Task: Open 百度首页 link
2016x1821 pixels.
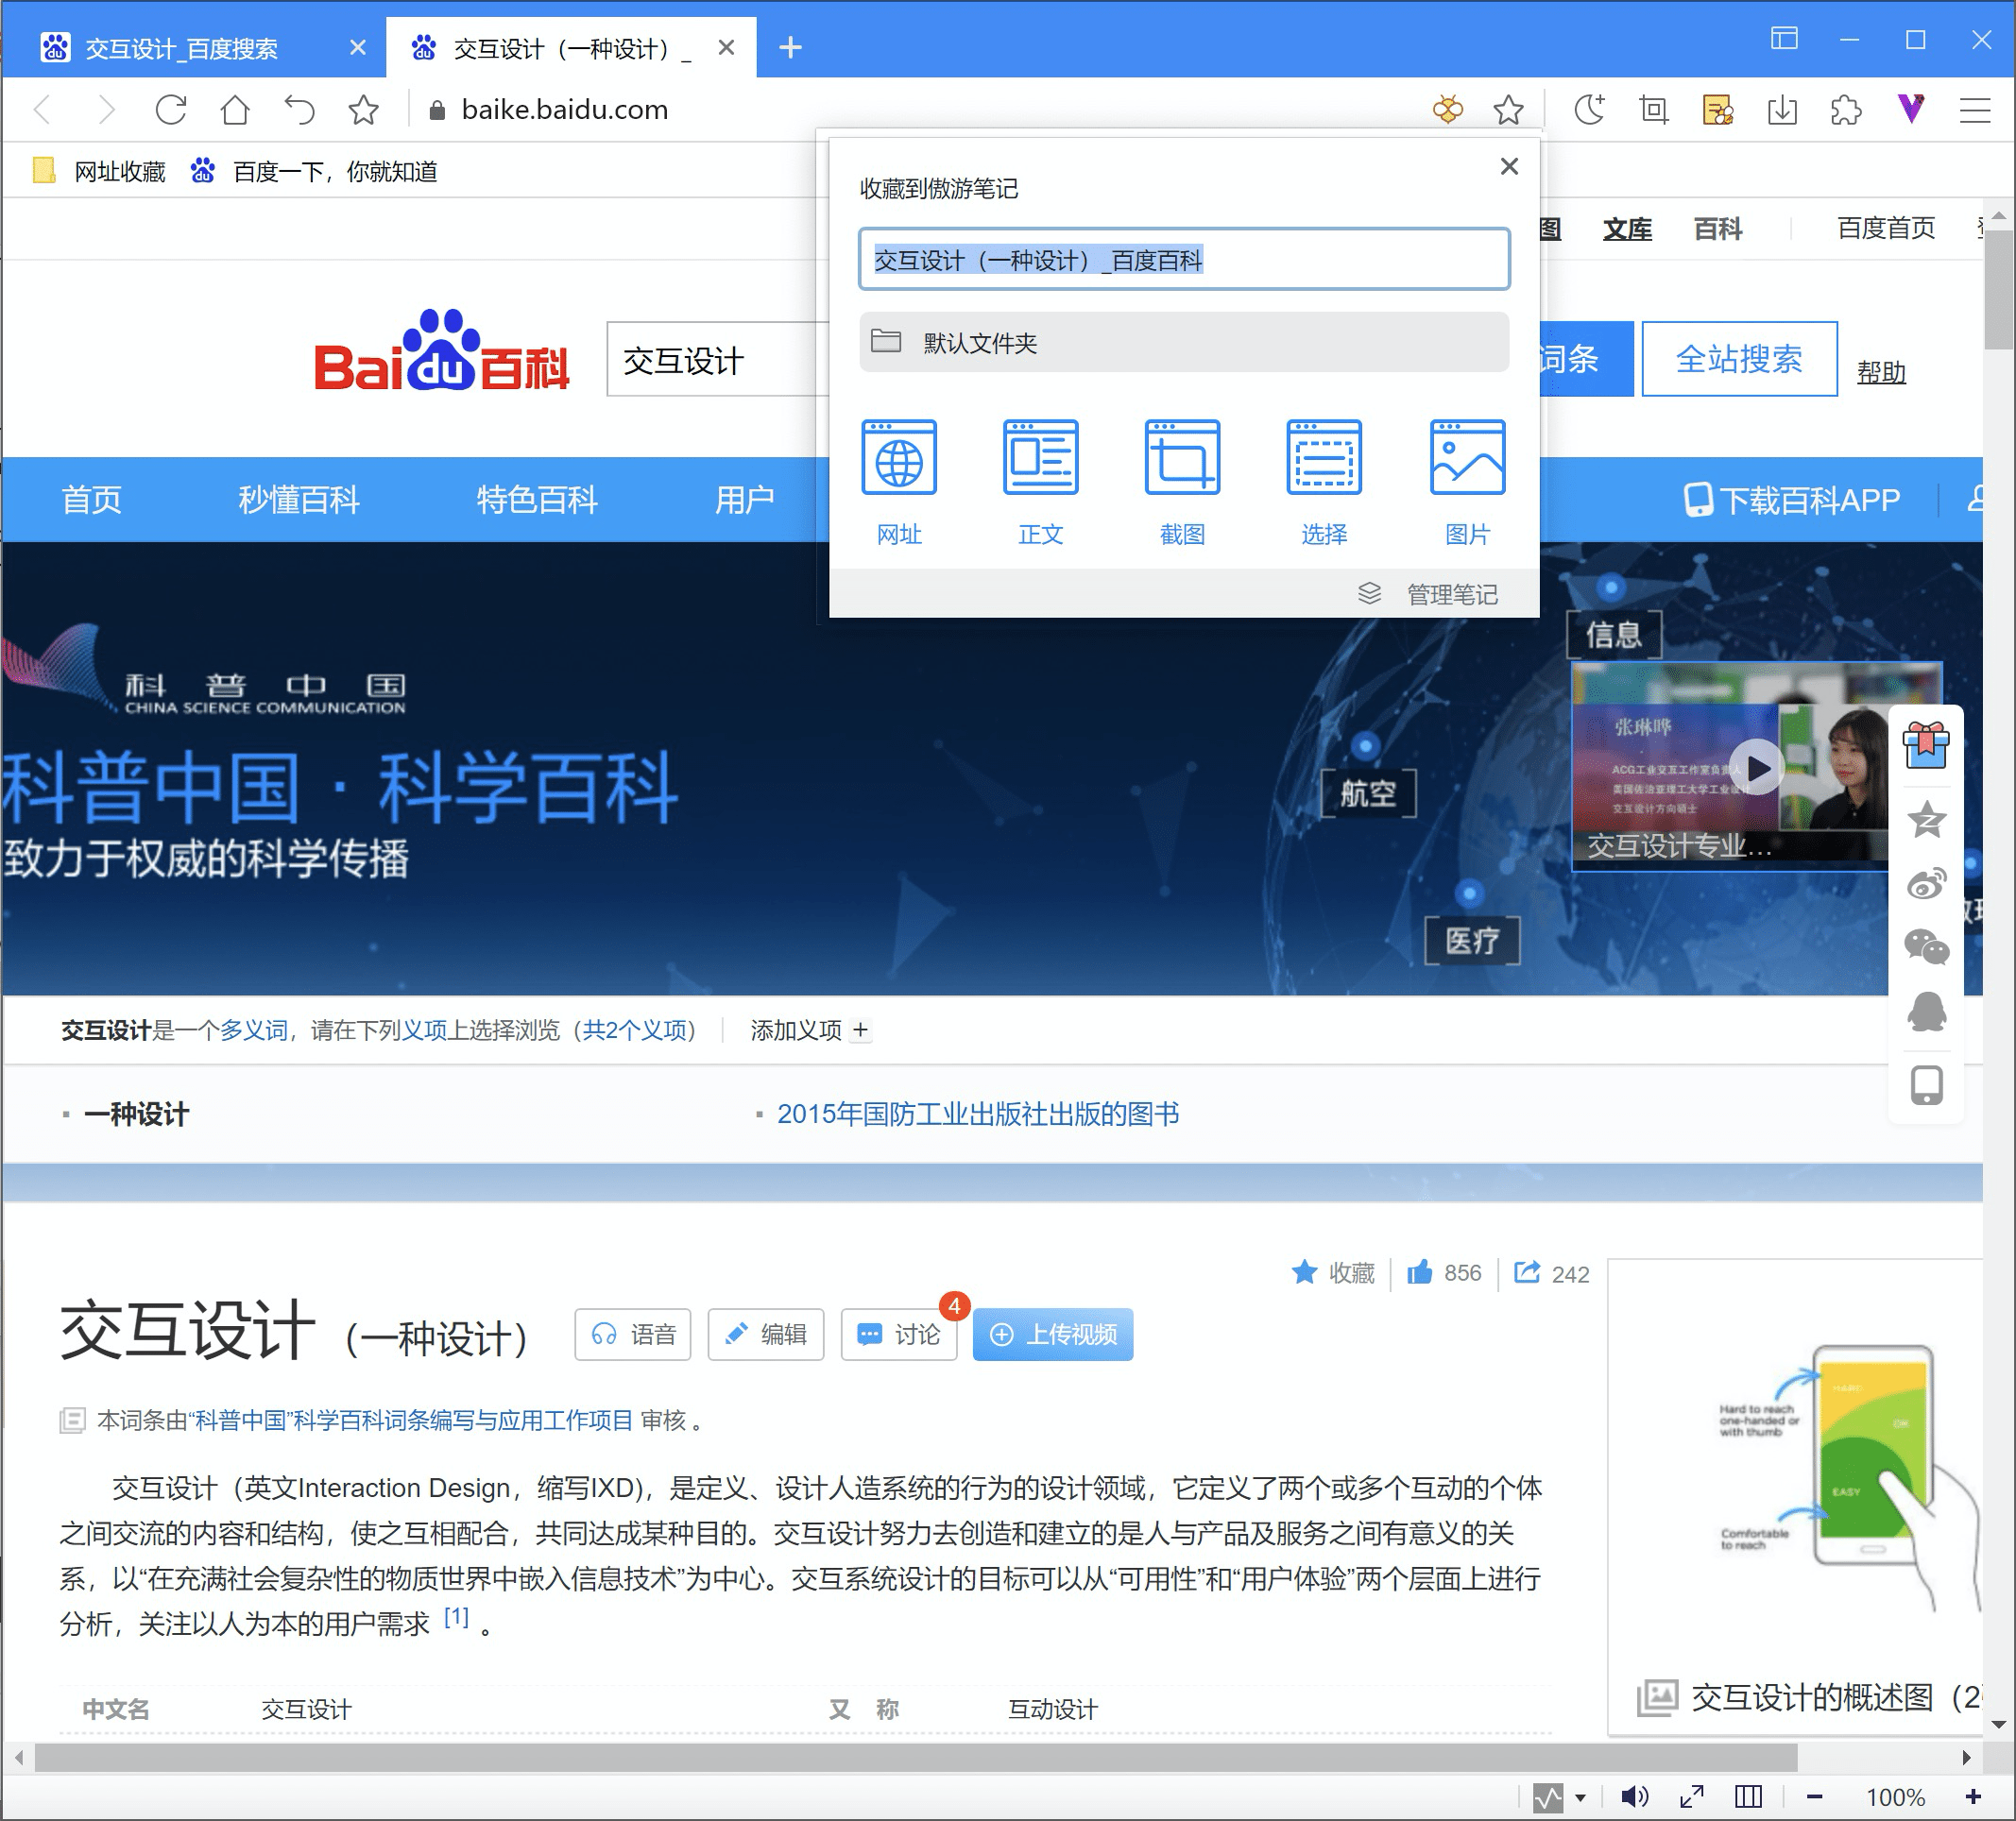Action: [1886, 228]
